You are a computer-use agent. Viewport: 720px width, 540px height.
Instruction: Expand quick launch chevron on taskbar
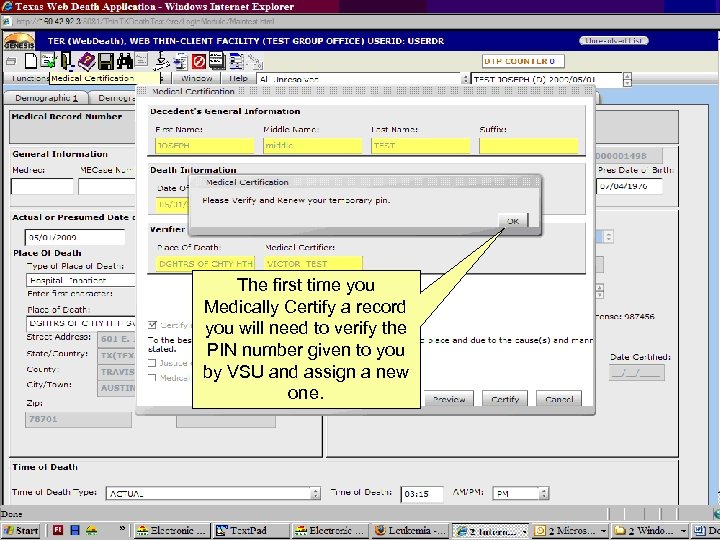[x=122, y=529]
